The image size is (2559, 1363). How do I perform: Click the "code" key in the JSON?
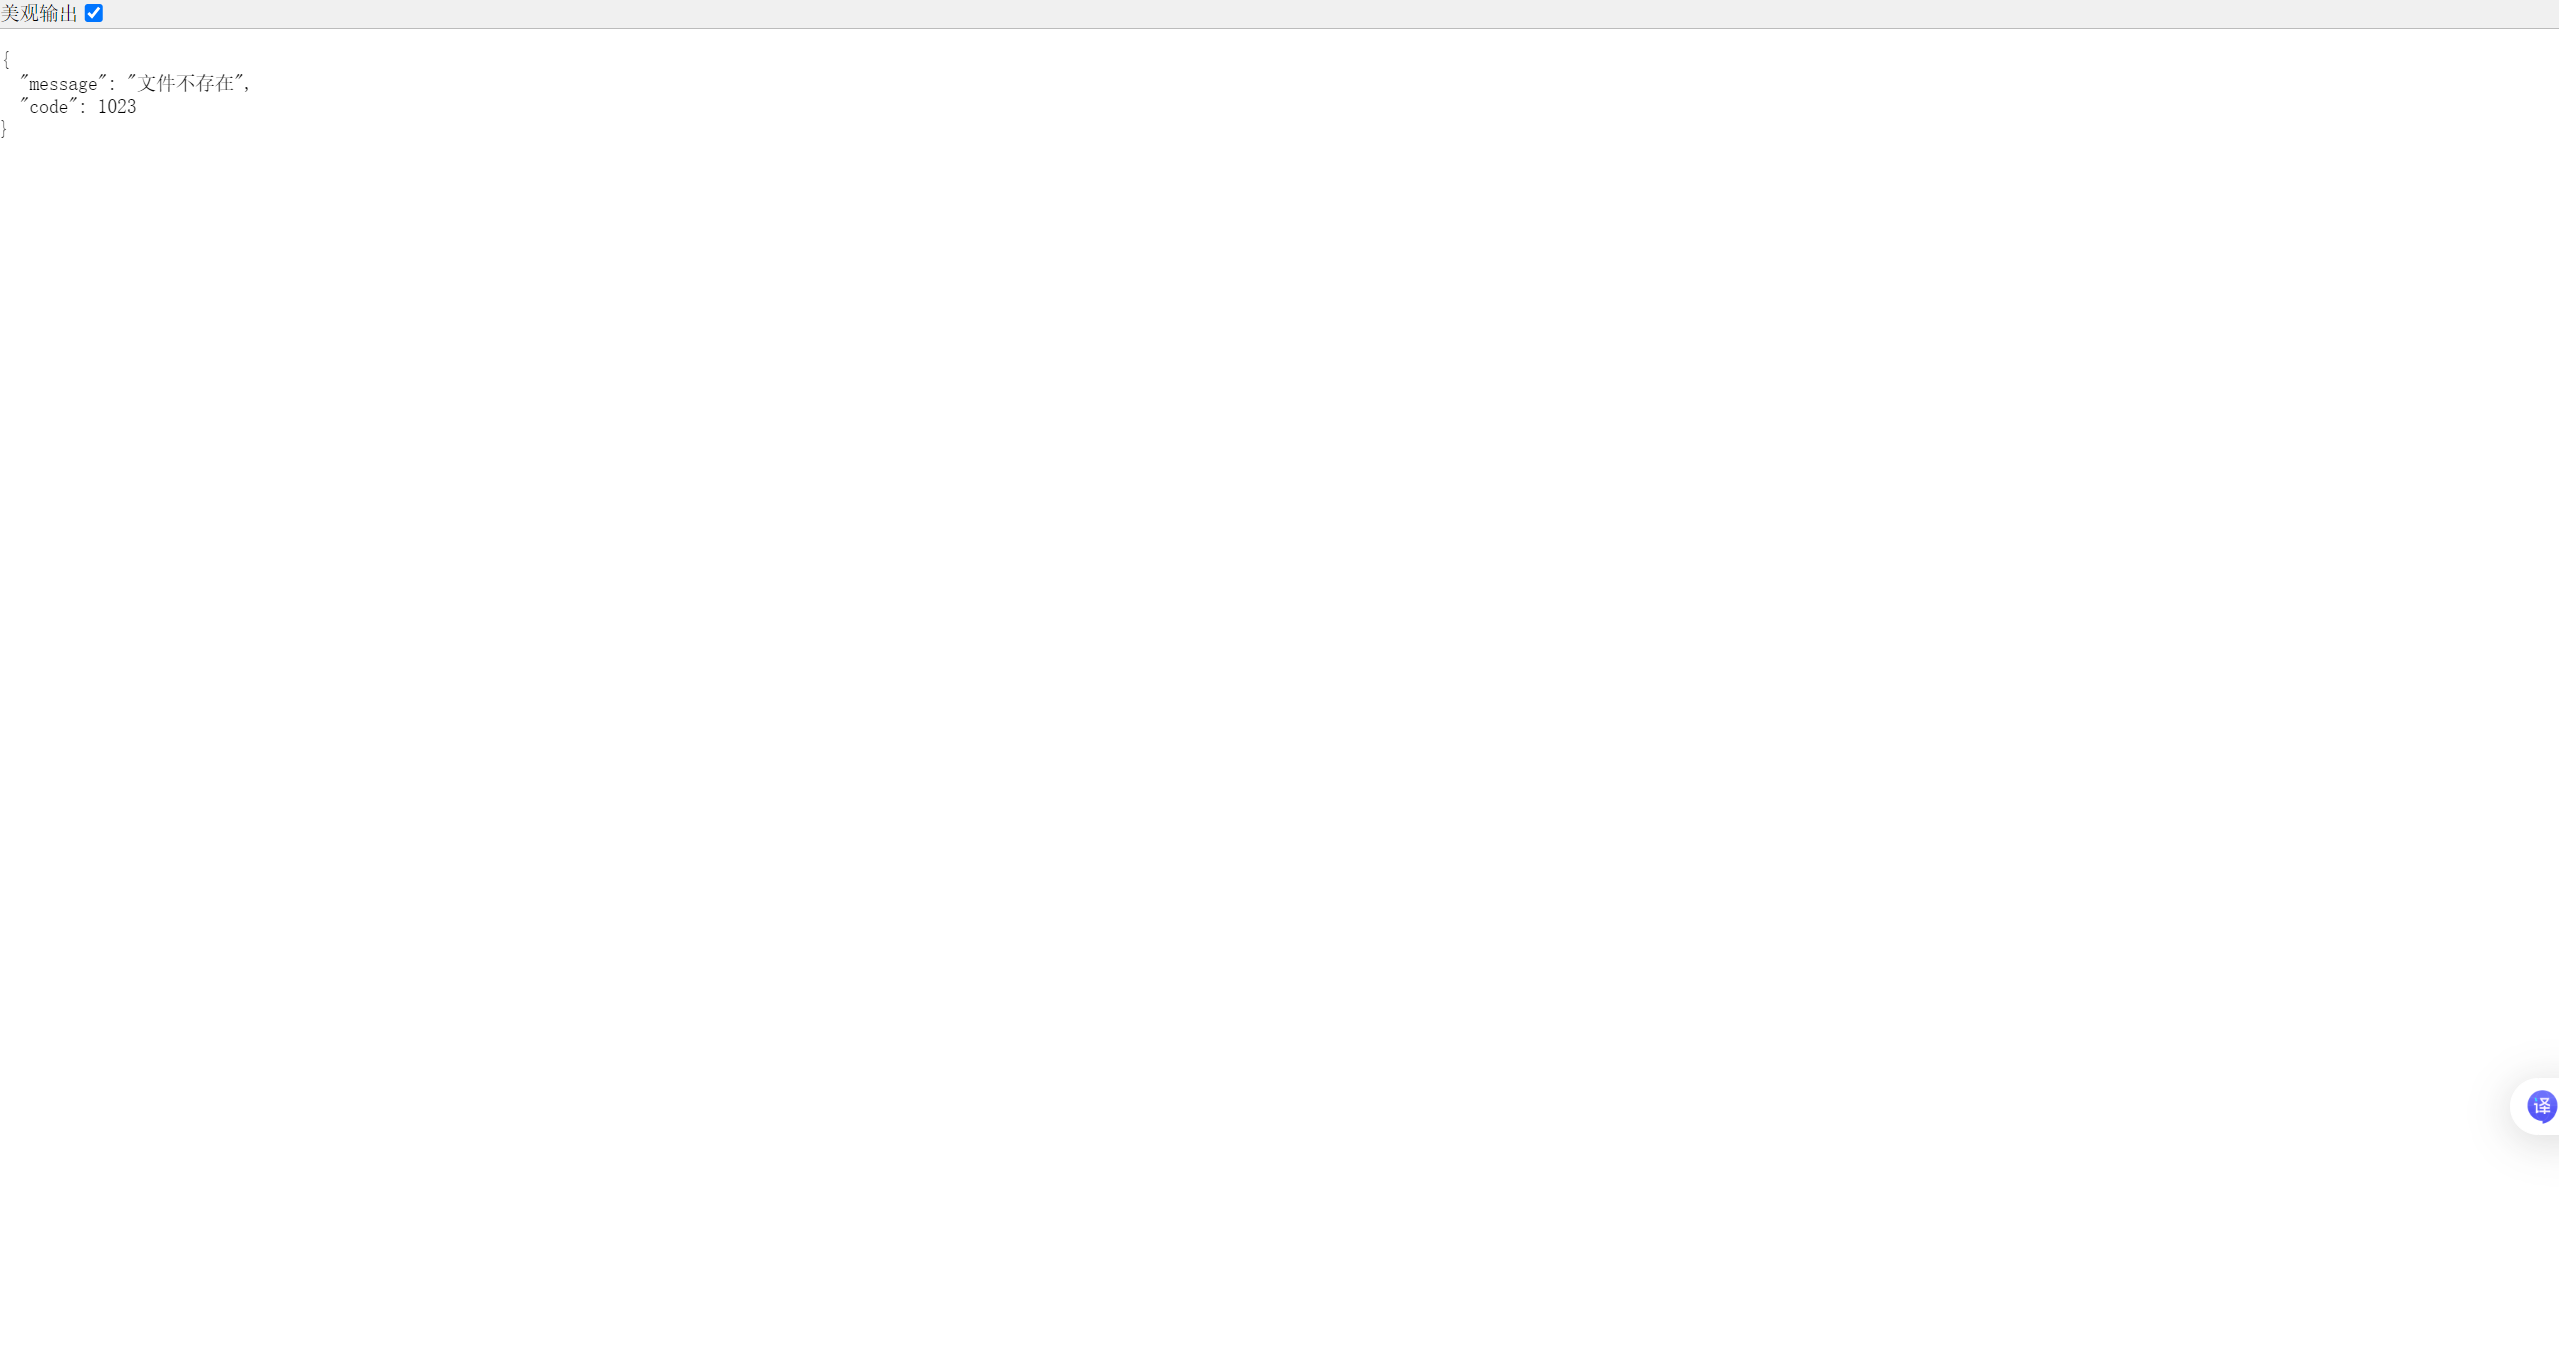click(x=49, y=107)
